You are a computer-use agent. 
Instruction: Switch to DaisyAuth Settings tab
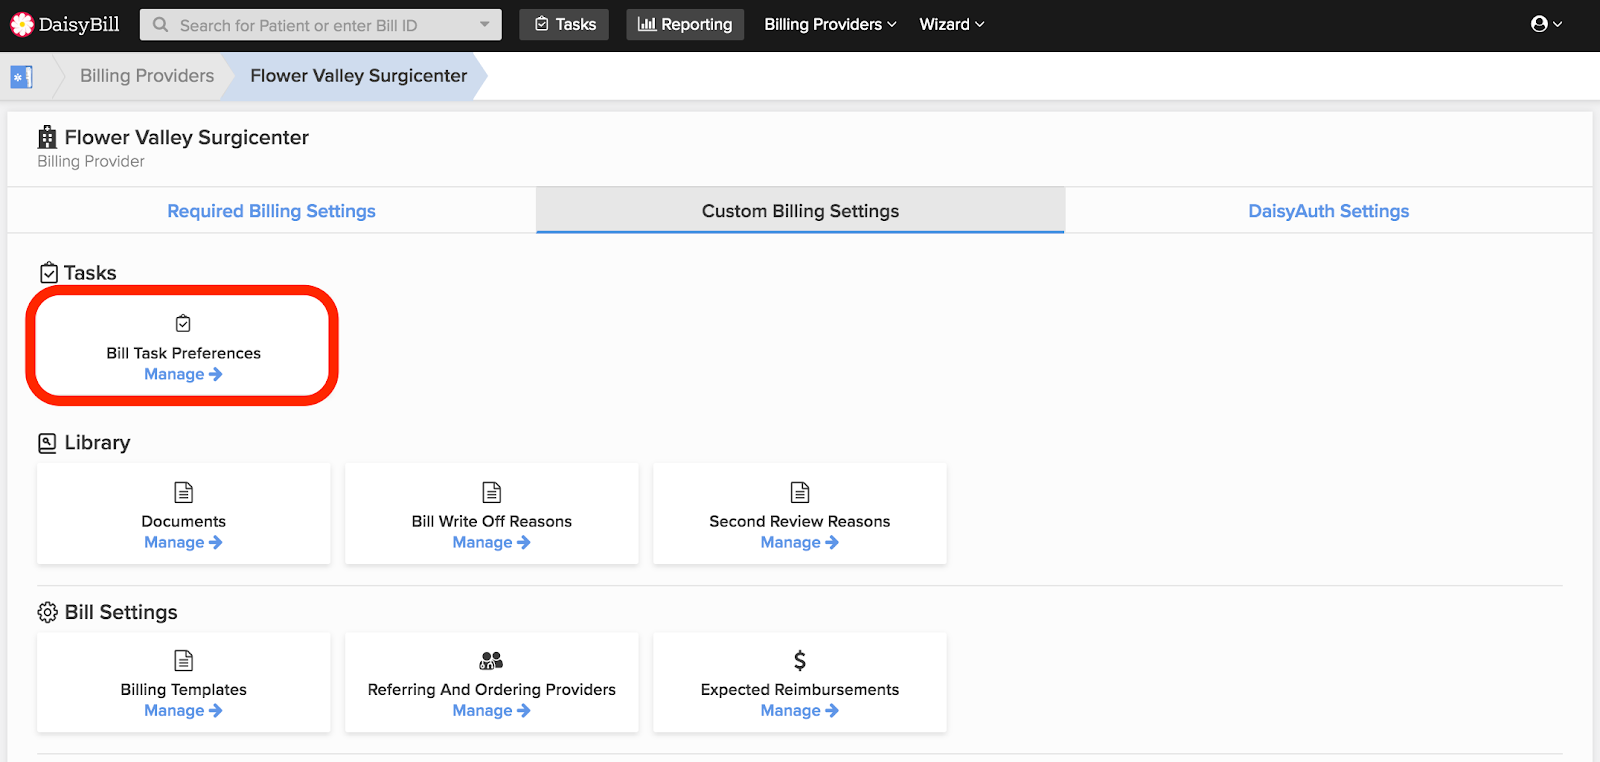[1328, 211]
